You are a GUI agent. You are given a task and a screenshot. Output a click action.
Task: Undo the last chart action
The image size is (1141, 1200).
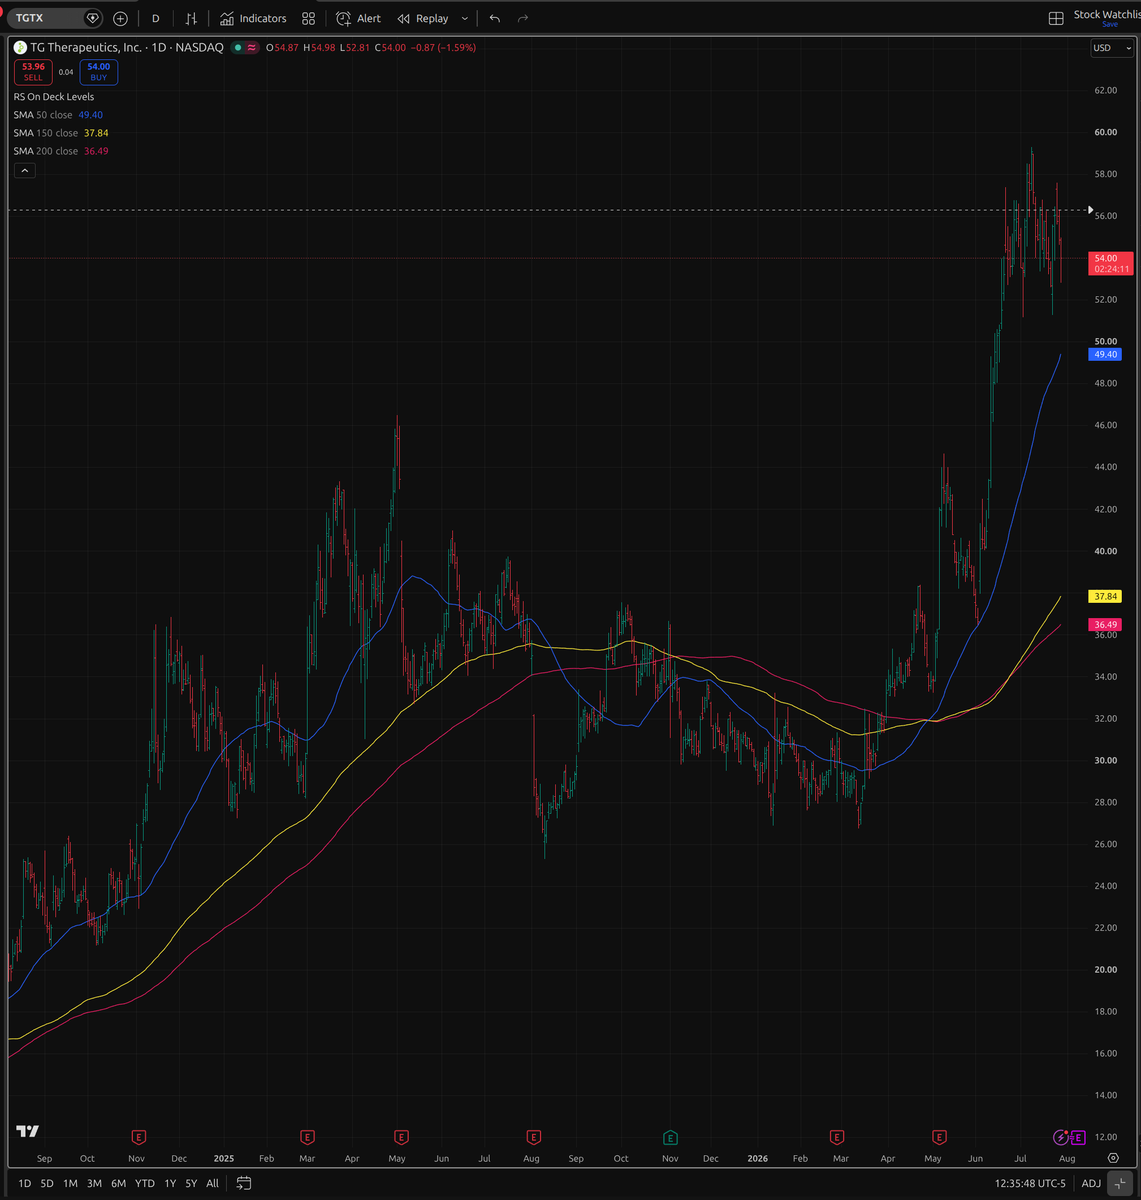point(494,18)
